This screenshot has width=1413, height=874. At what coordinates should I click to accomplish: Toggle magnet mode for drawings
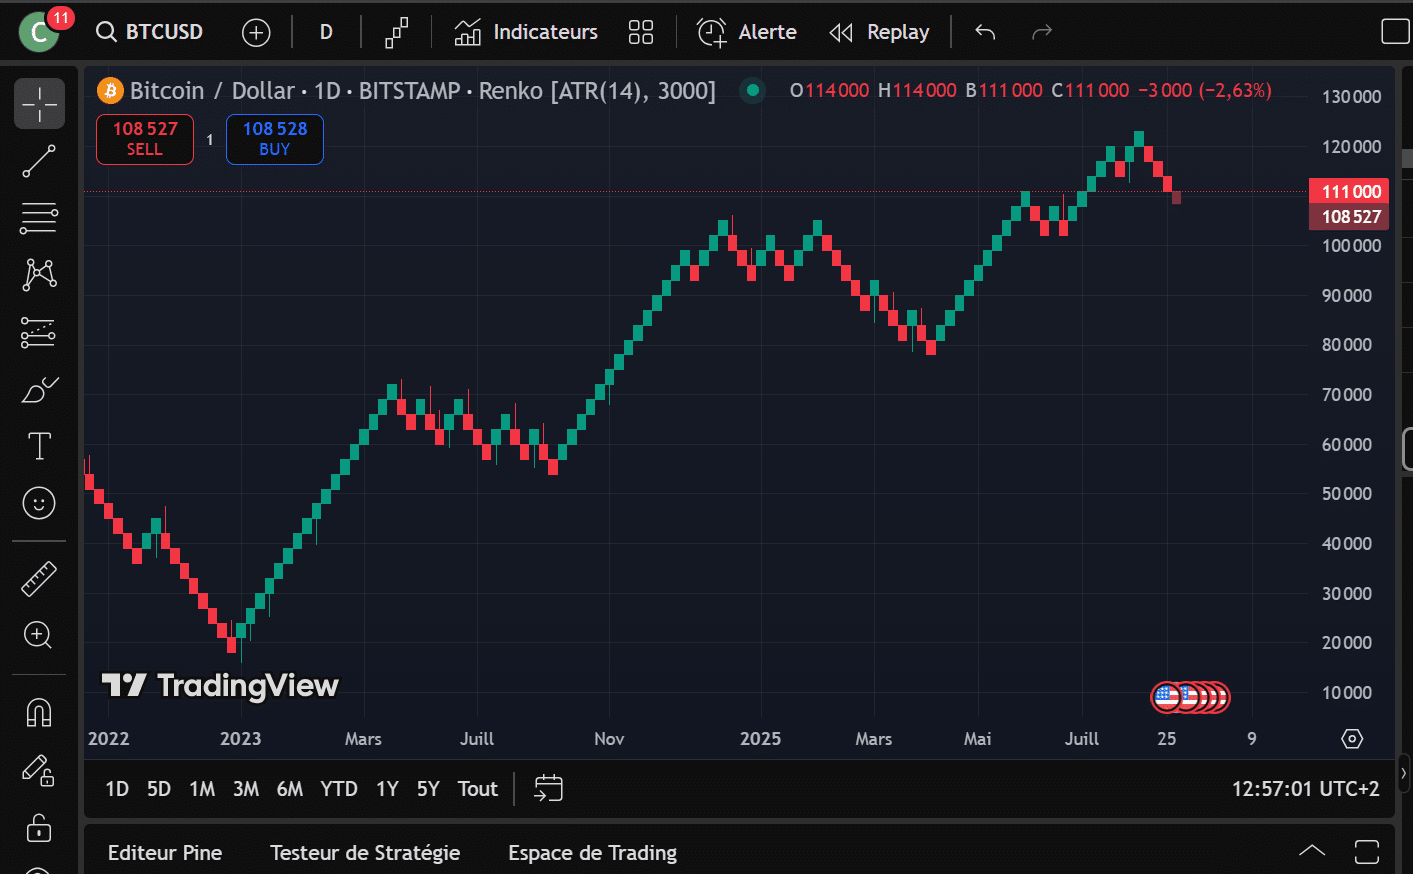pyautogui.click(x=39, y=712)
